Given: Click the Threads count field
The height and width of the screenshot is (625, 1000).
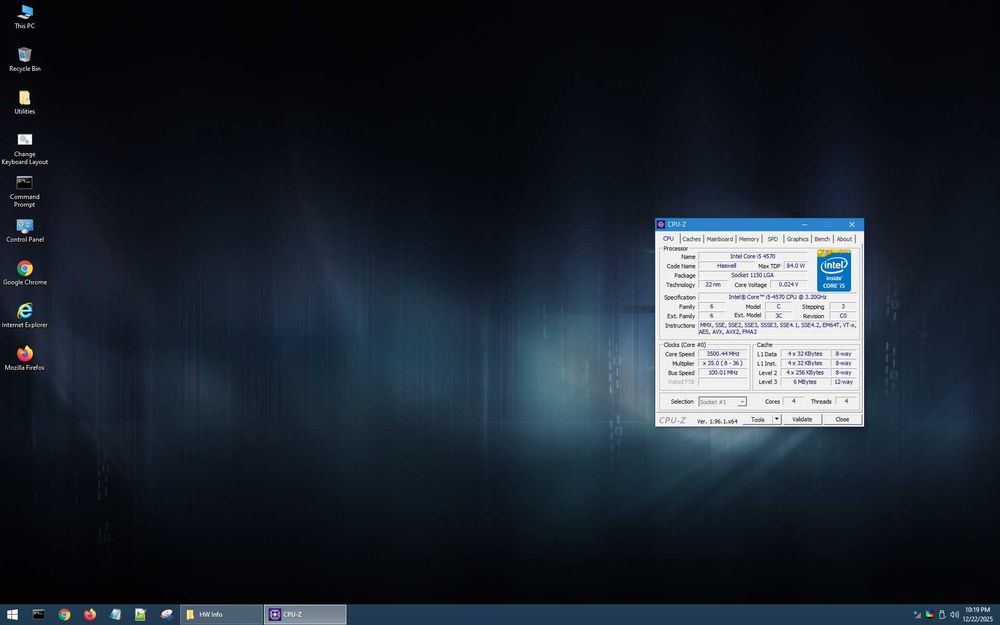Looking at the screenshot, I should tap(846, 402).
